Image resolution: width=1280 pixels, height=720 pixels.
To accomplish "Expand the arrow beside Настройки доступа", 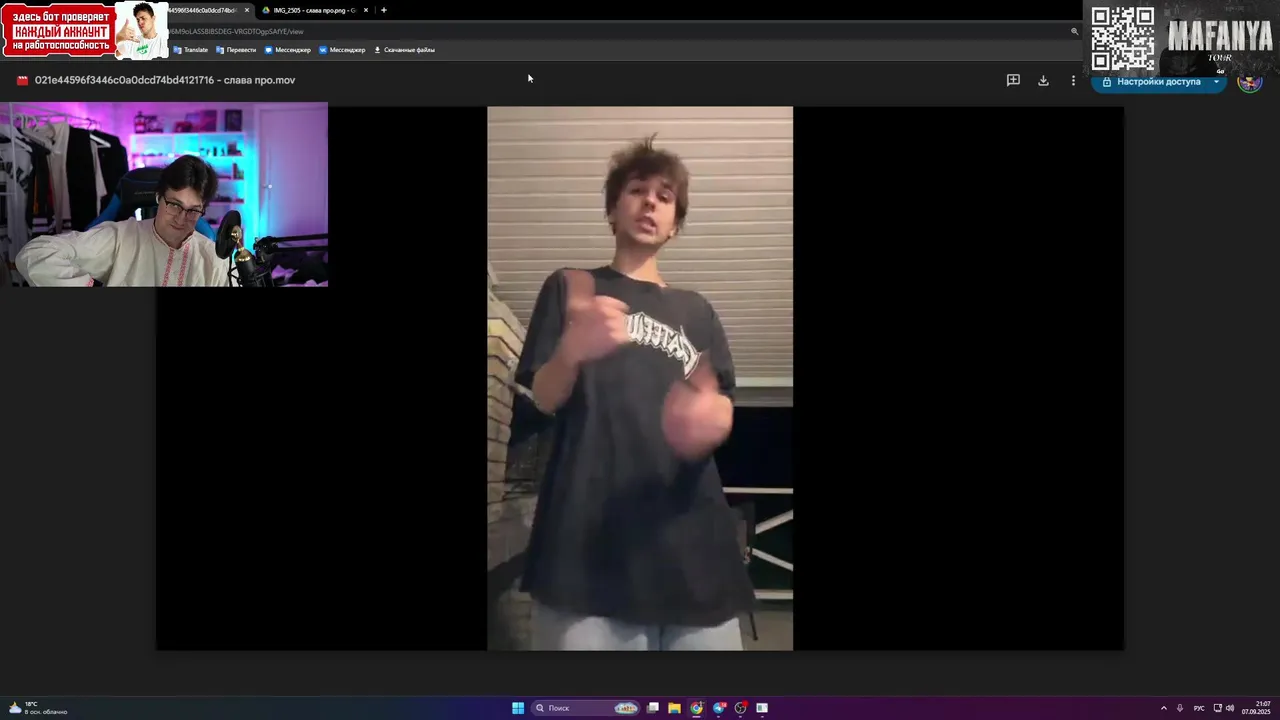I will pos(1217,82).
